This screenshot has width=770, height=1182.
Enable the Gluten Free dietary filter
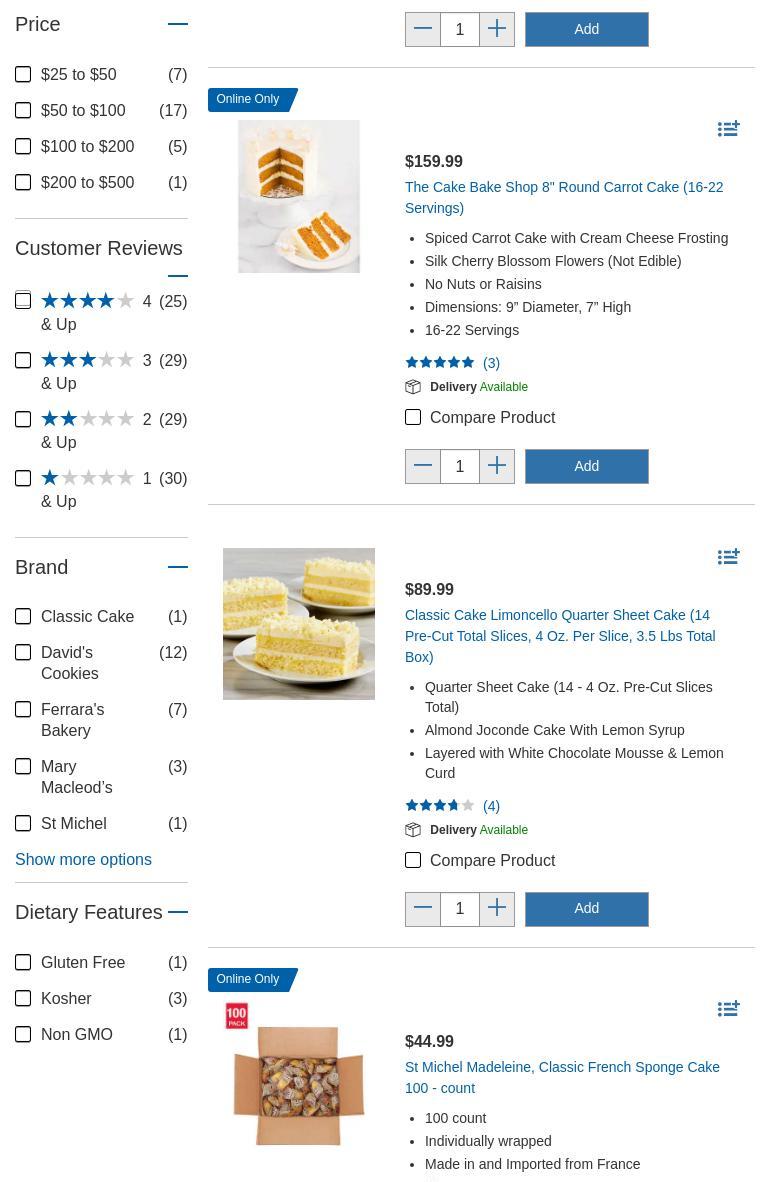(23, 962)
